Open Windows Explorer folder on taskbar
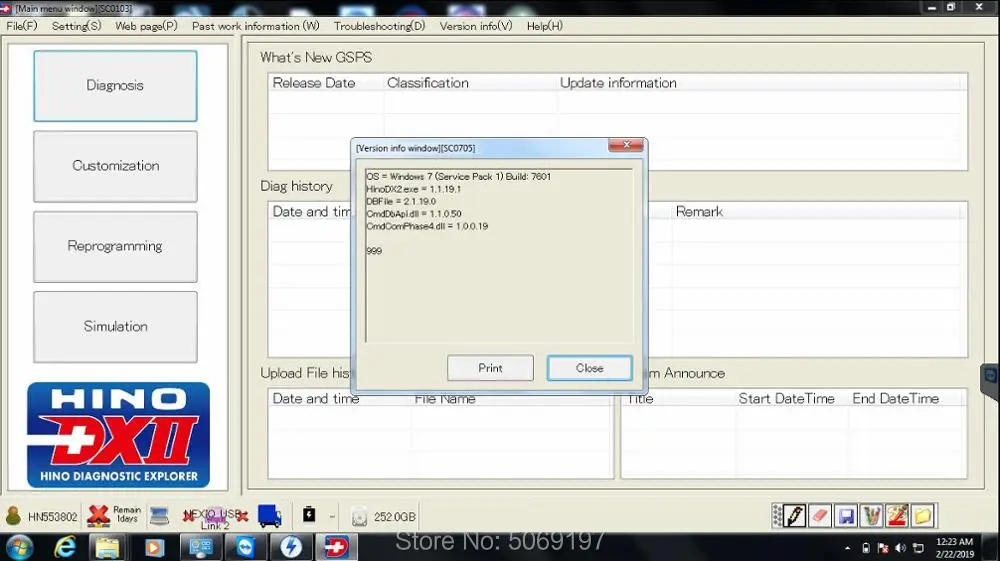The width and height of the screenshot is (1000, 561). [107, 548]
